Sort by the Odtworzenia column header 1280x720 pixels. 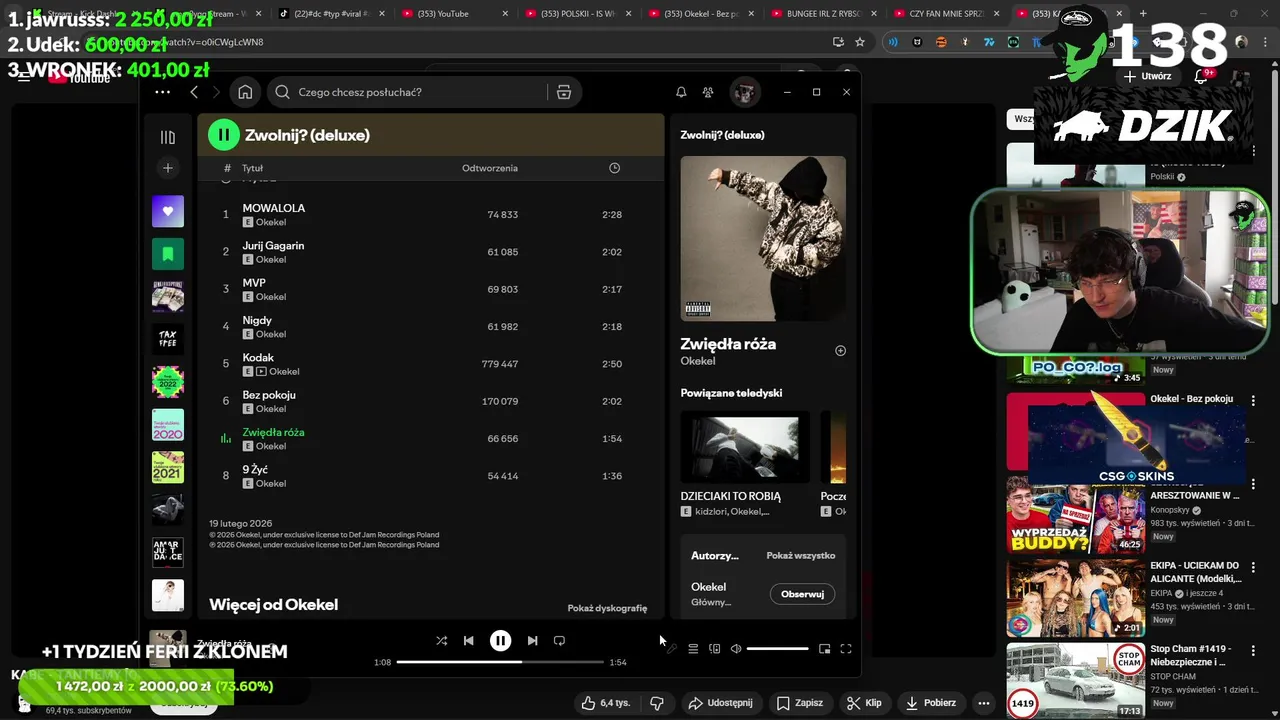tap(490, 168)
